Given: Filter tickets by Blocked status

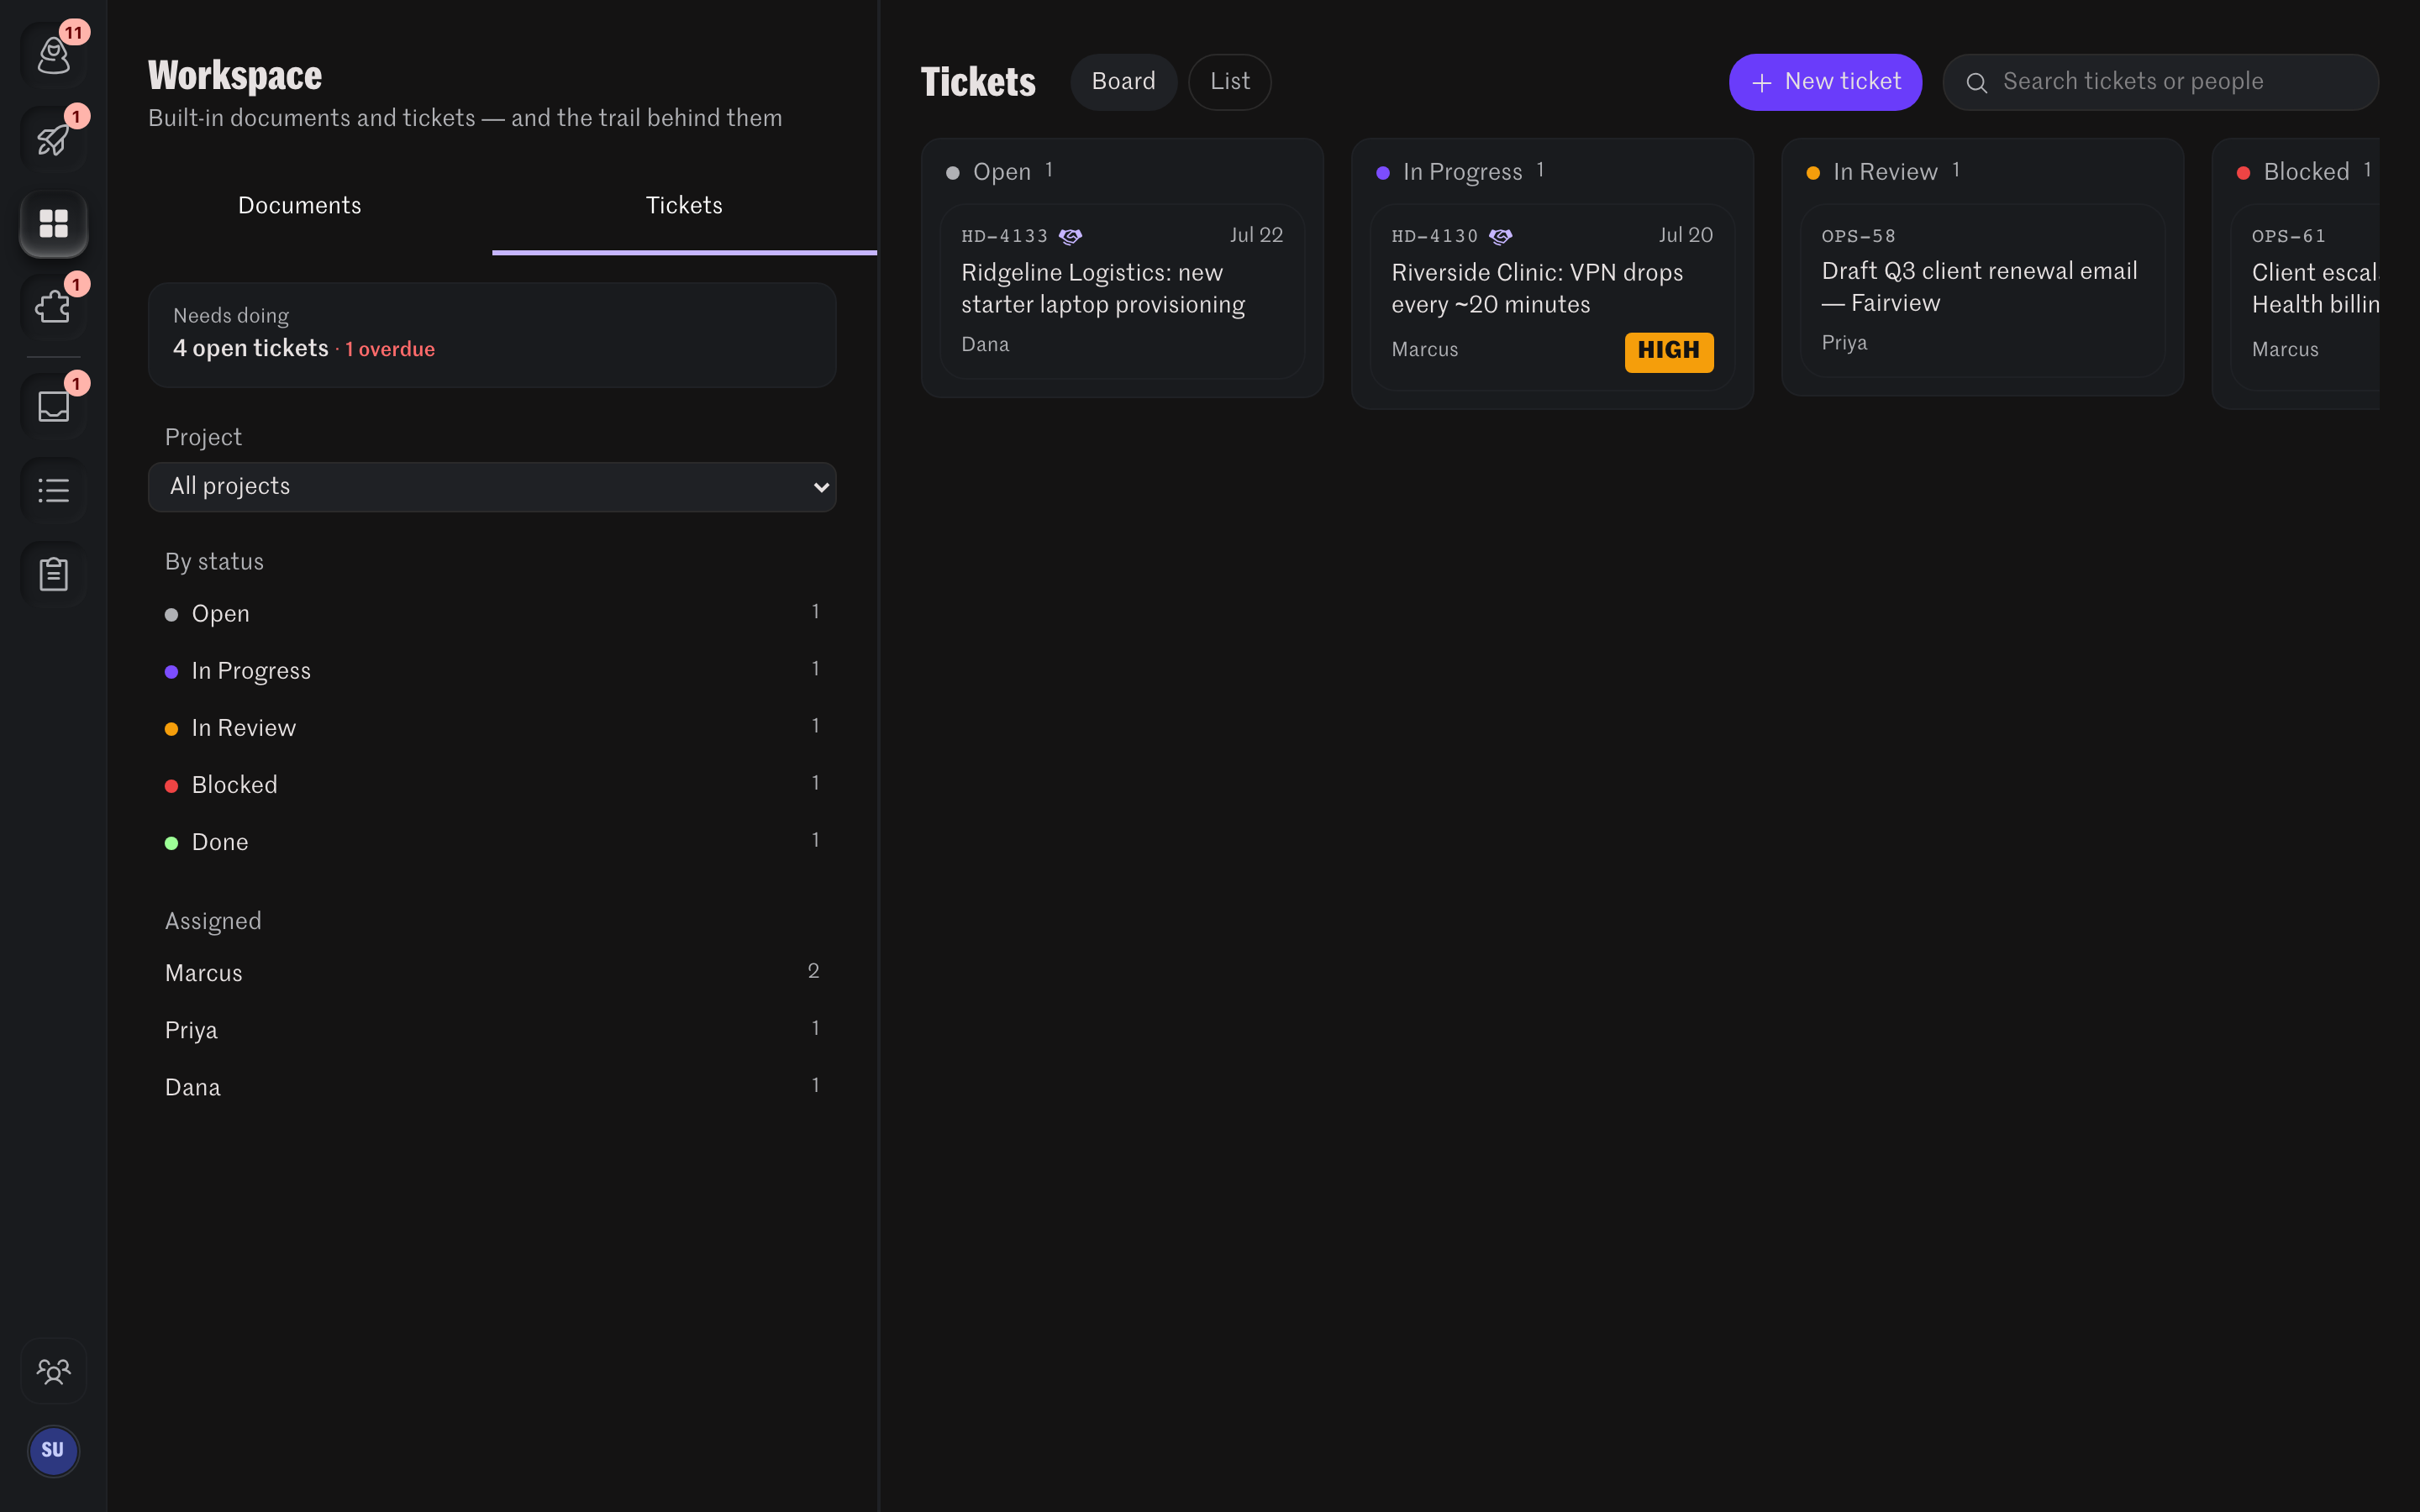Looking at the screenshot, I should (x=492, y=785).
